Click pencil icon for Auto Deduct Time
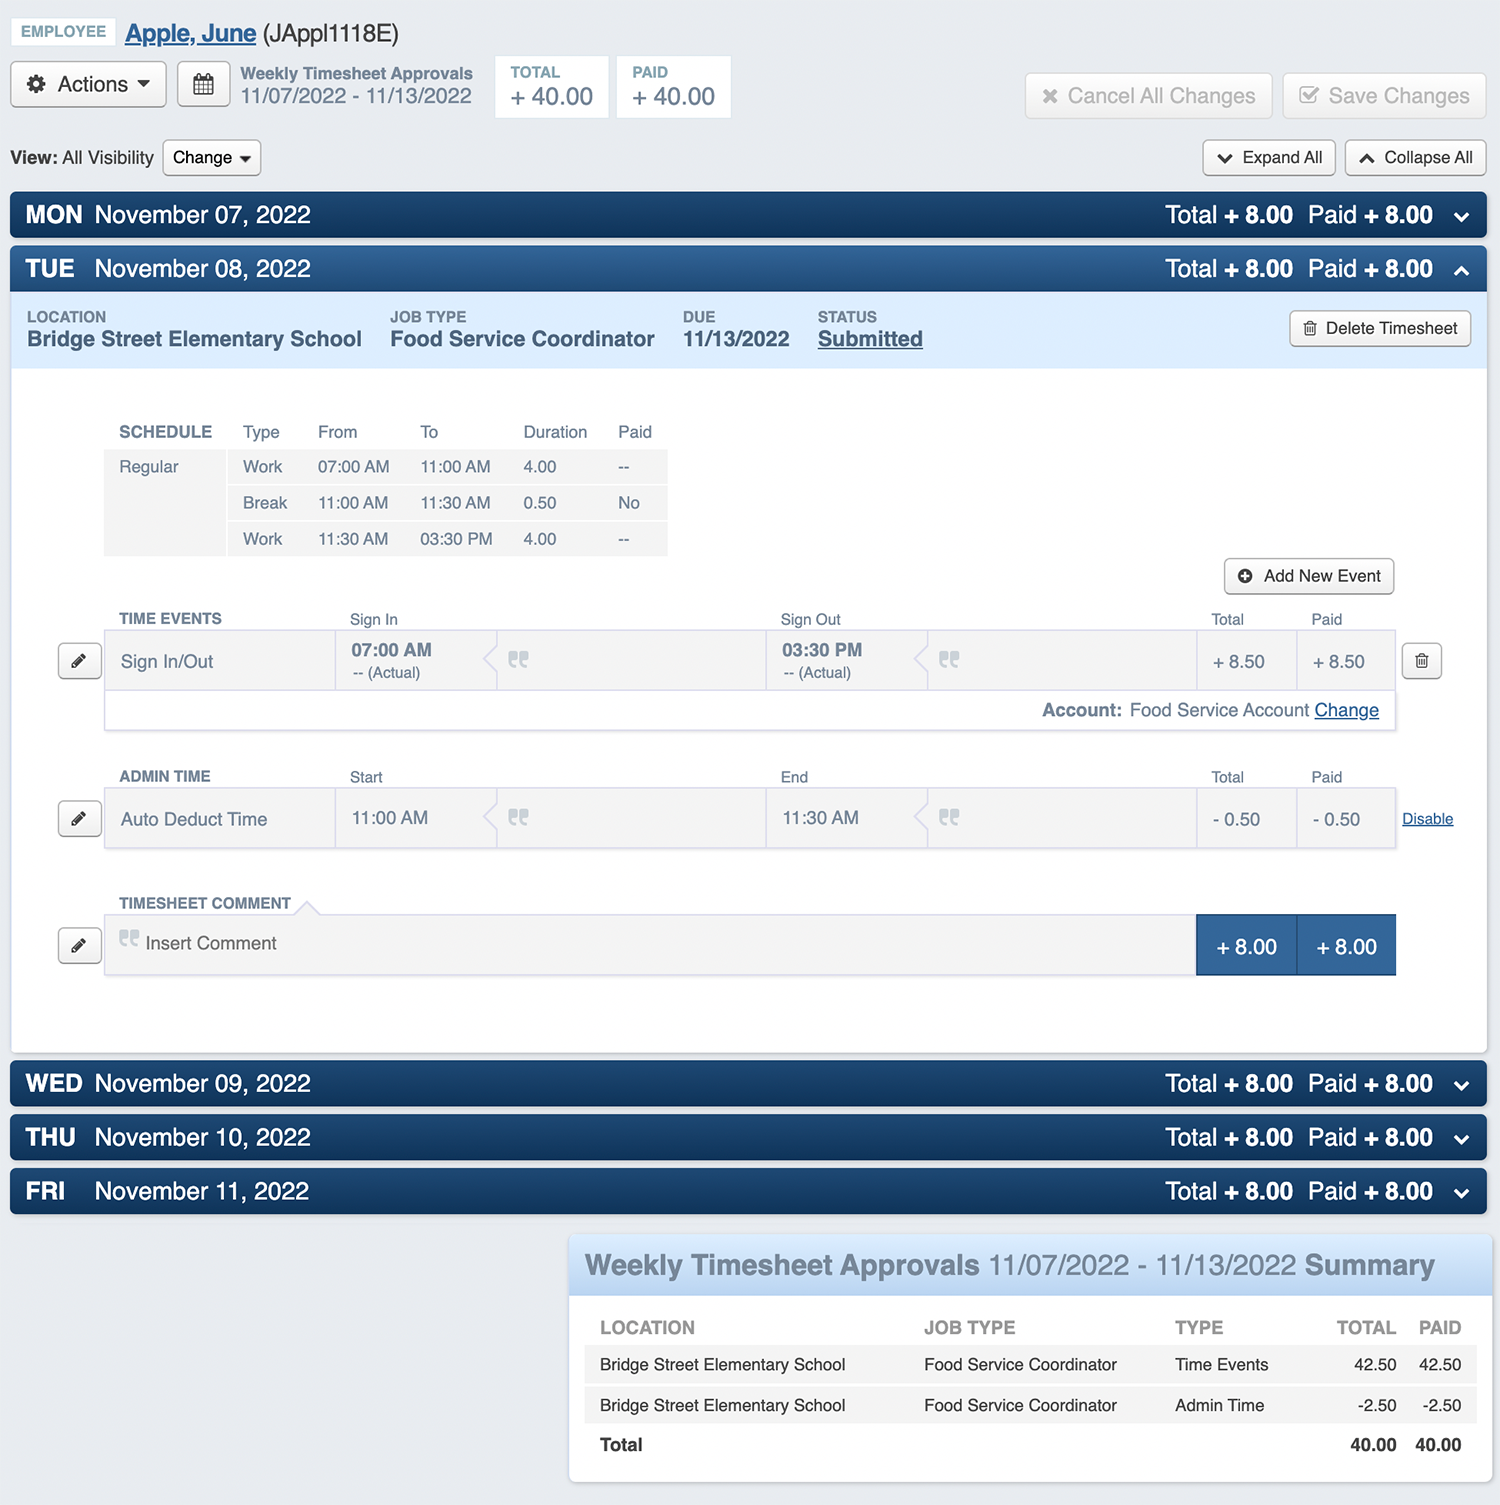Screen dimensions: 1500x1505 (x=79, y=819)
